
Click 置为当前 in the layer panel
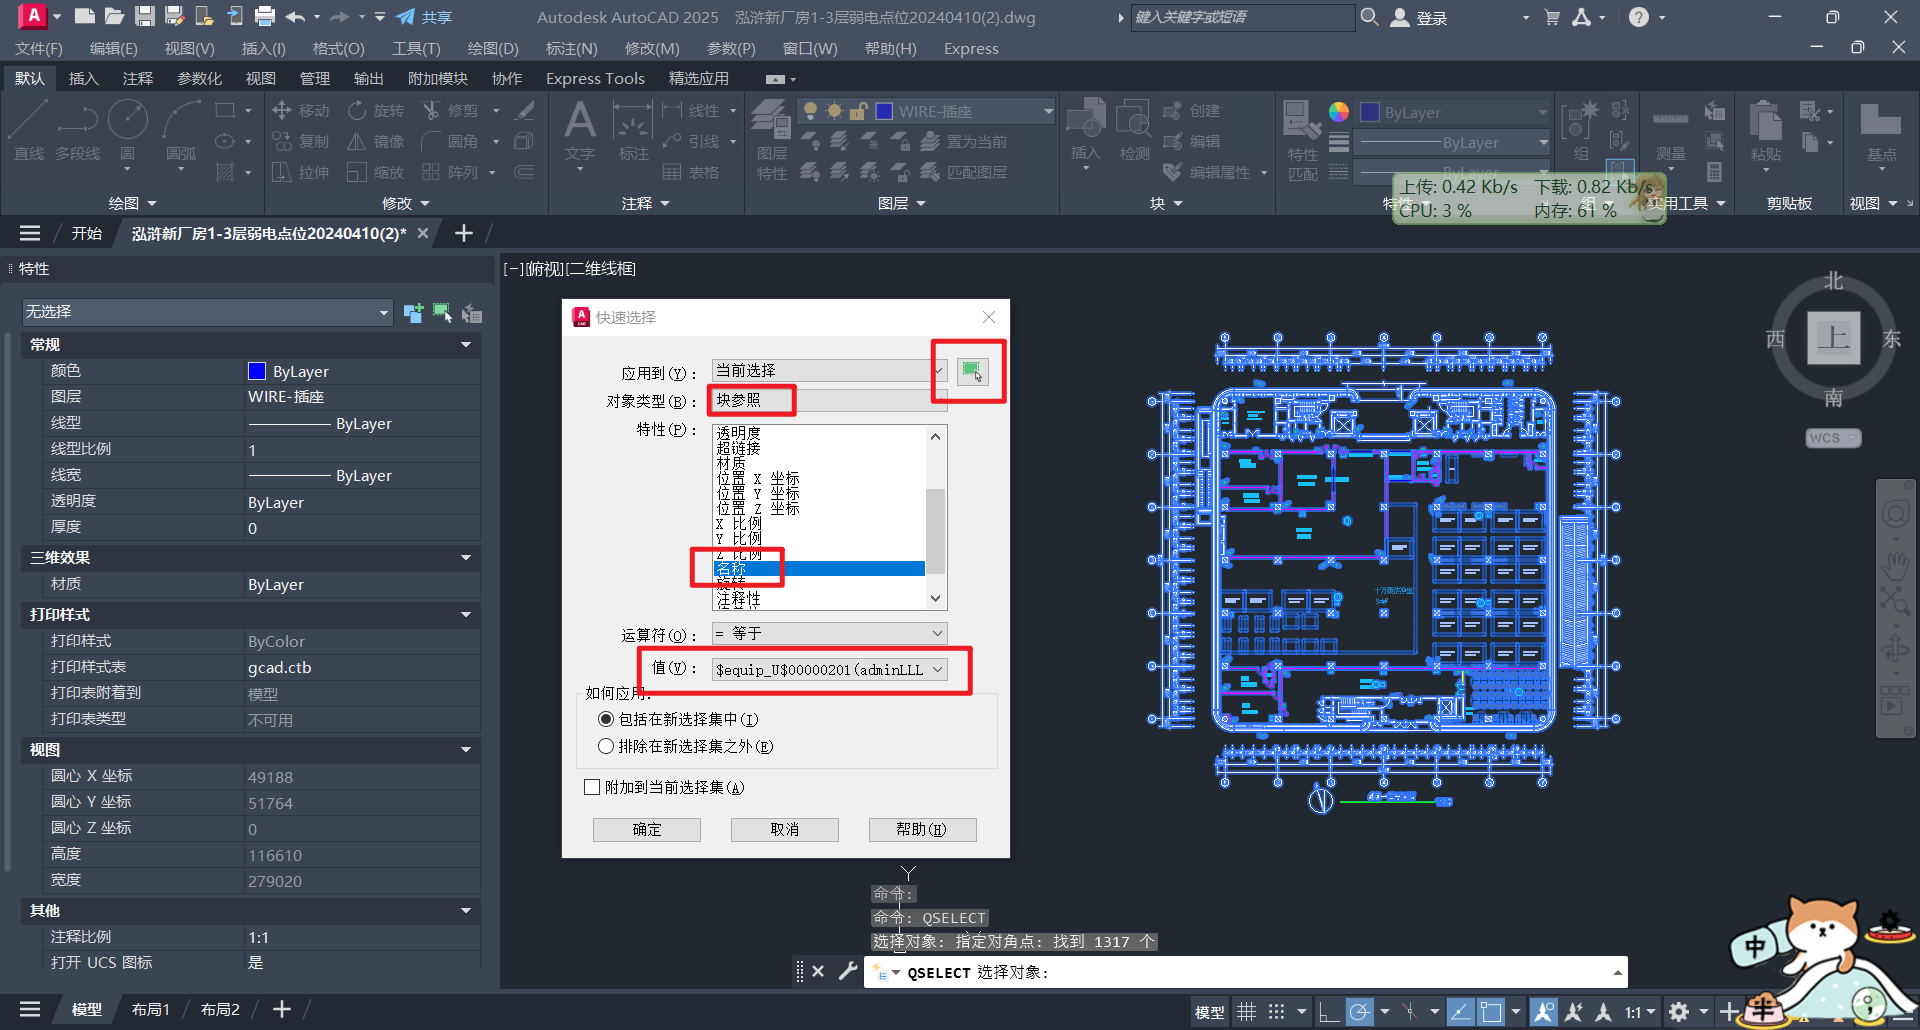coord(964,141)
